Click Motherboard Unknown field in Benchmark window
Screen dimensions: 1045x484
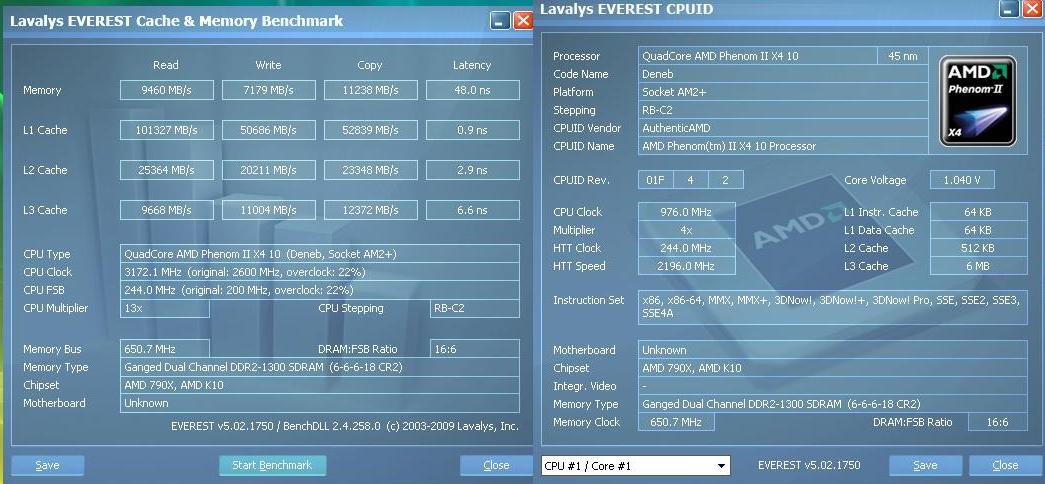tap(320, 403)
